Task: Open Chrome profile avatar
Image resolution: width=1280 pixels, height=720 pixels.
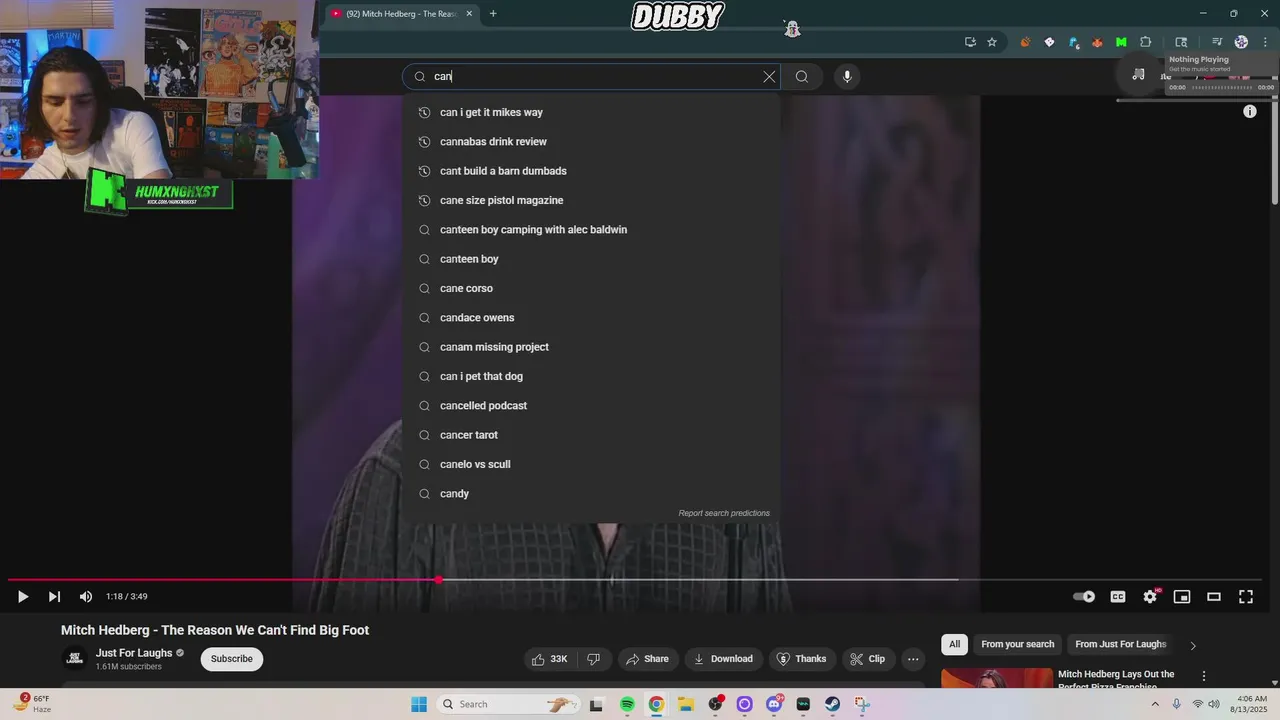Action: [x=1241, y=42]
